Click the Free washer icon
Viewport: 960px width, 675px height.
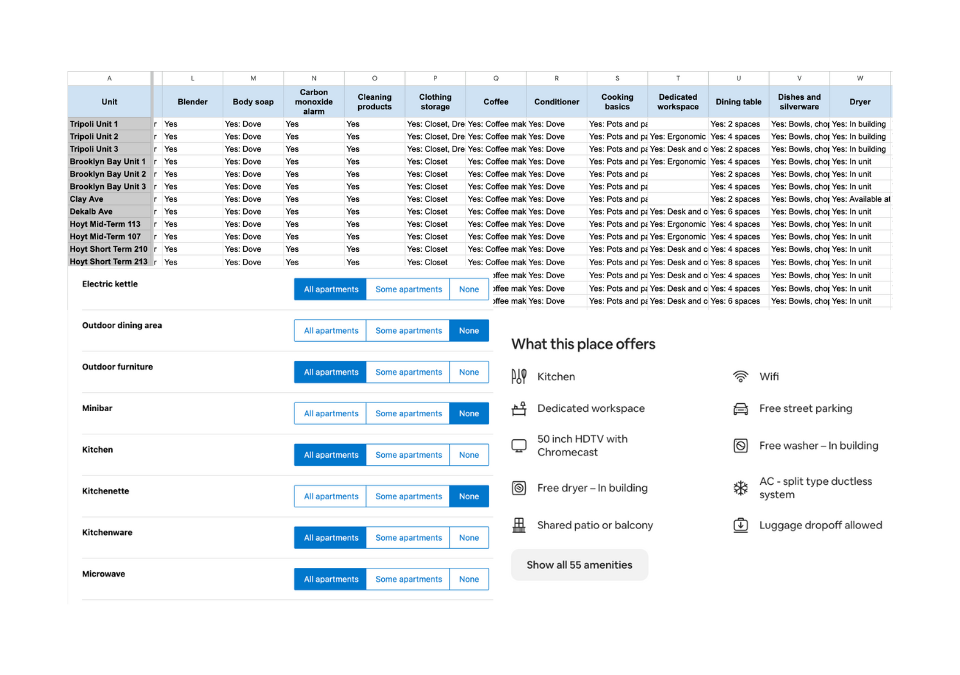click(740, 445)
